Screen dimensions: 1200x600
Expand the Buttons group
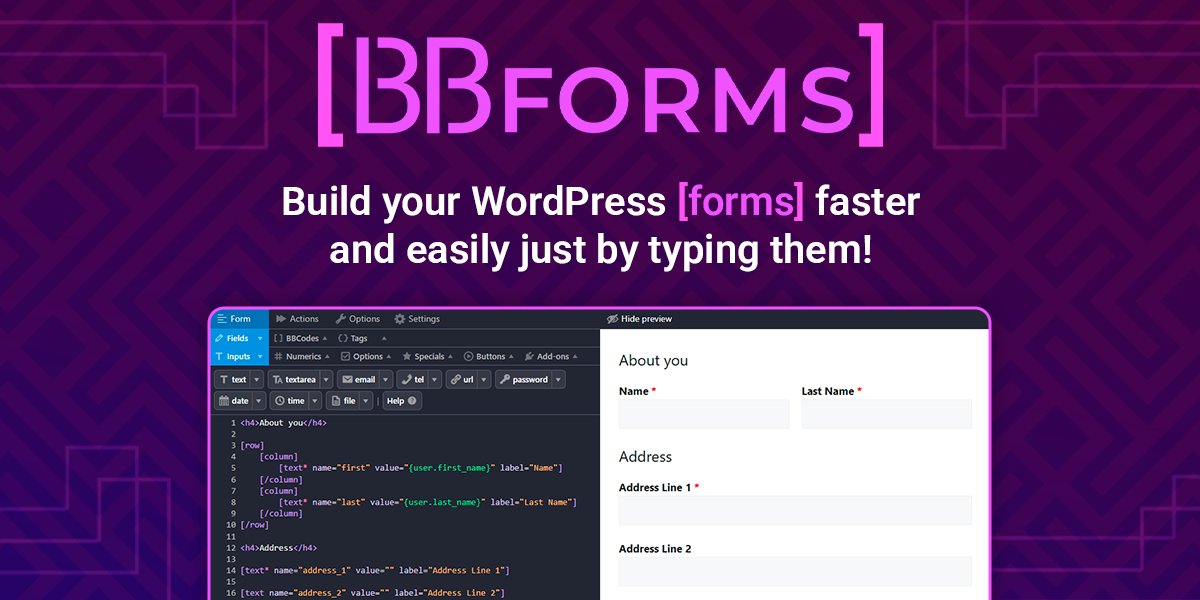pyautogui.click(x=490, y=356)
